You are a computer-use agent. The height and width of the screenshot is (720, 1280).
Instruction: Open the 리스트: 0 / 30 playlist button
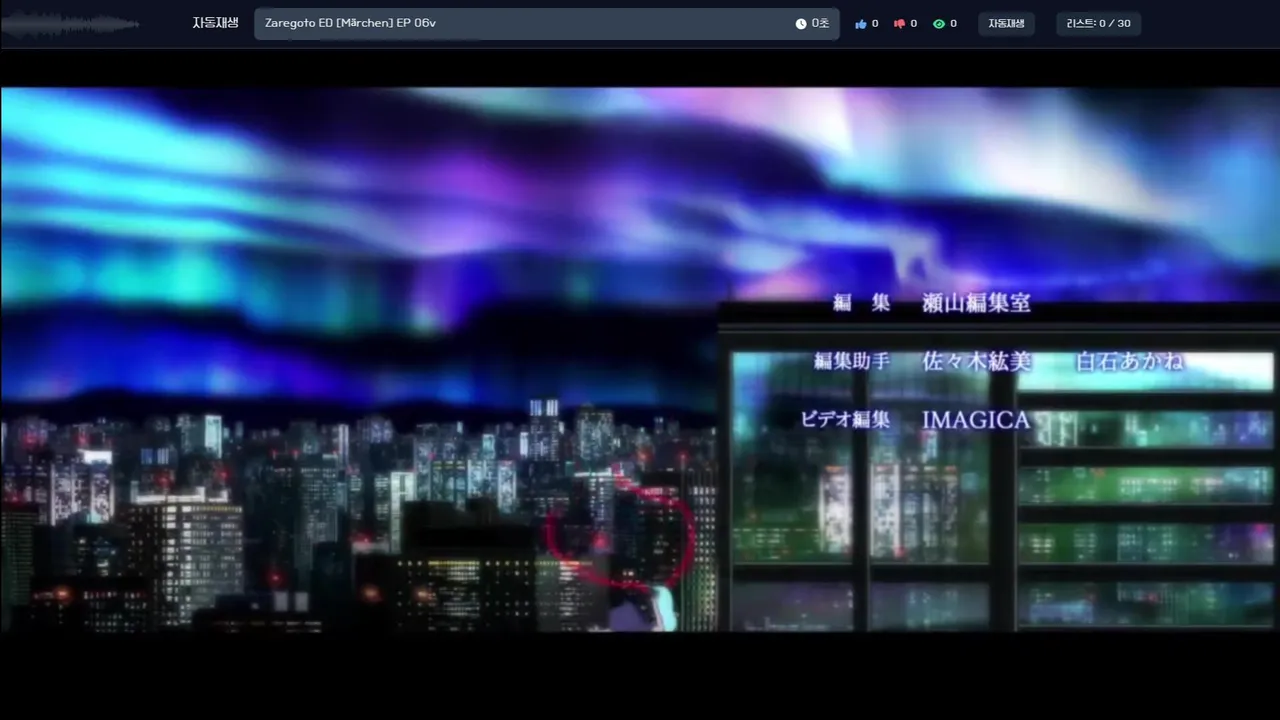[1099, 24]
